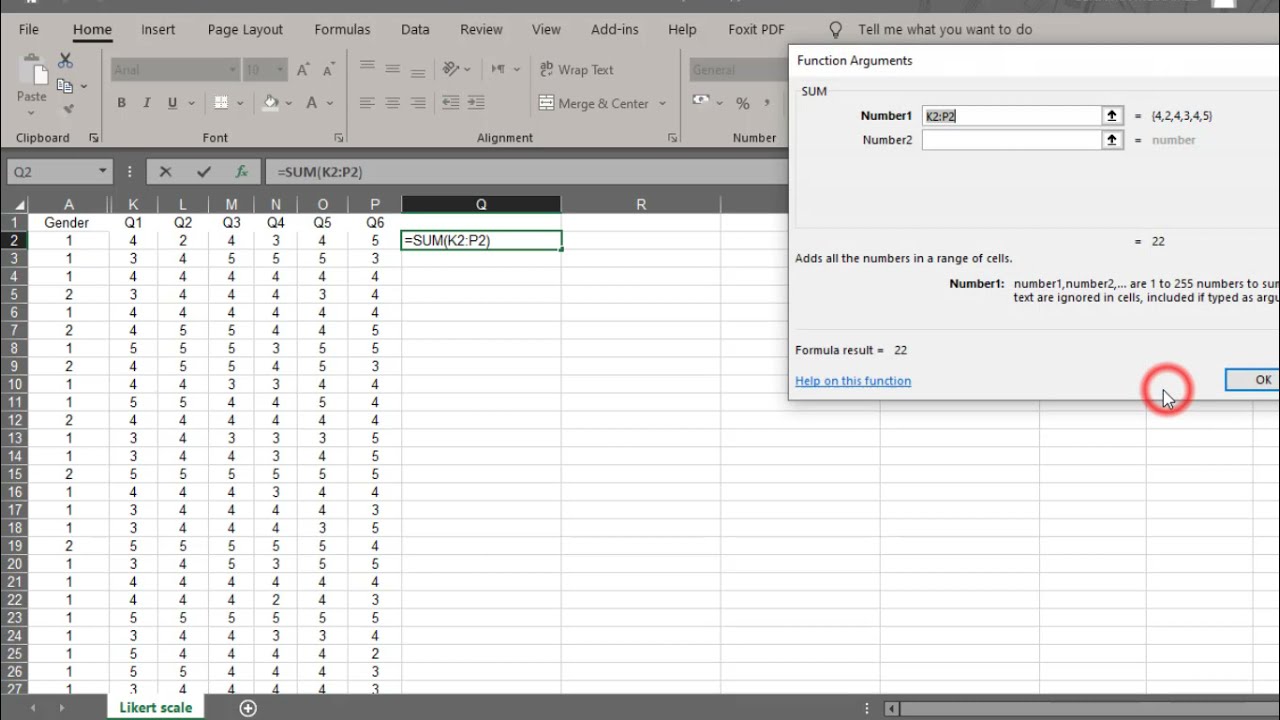The image size is (1280, 720).
Task: Switch to the Insert tab
Action: (158, 29)
